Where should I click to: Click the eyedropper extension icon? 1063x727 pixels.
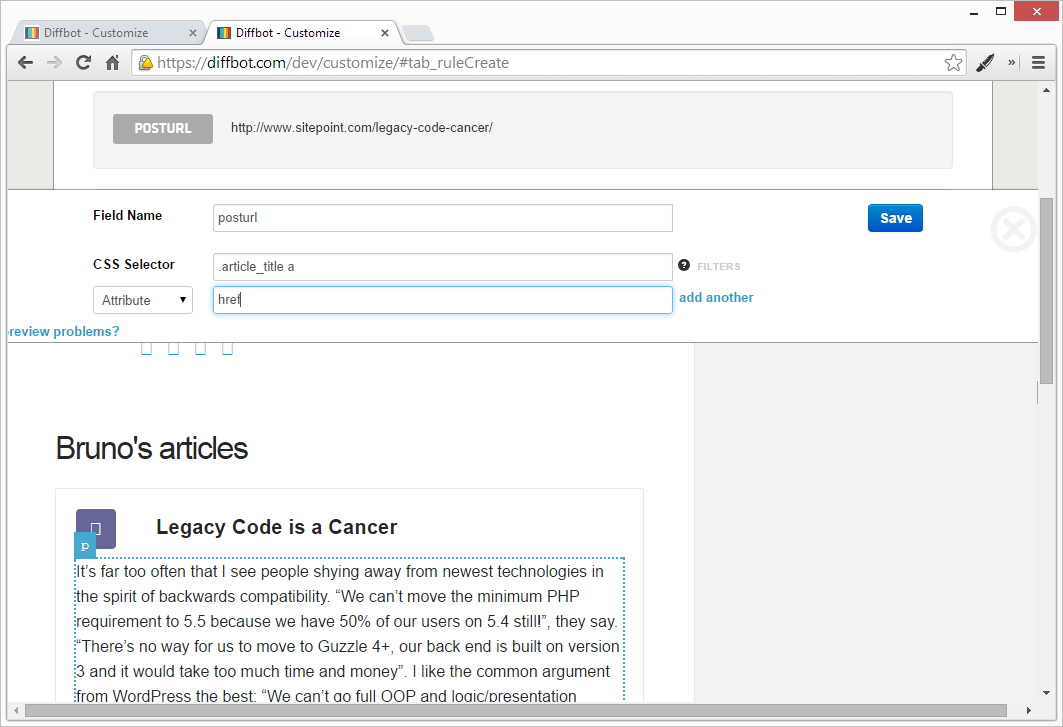(985, 62)
